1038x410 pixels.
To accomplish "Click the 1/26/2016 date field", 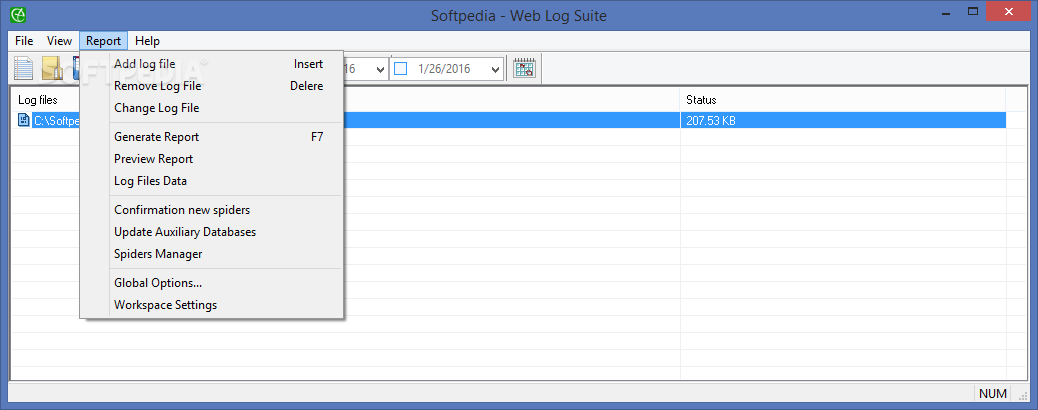I will [448, 69].
